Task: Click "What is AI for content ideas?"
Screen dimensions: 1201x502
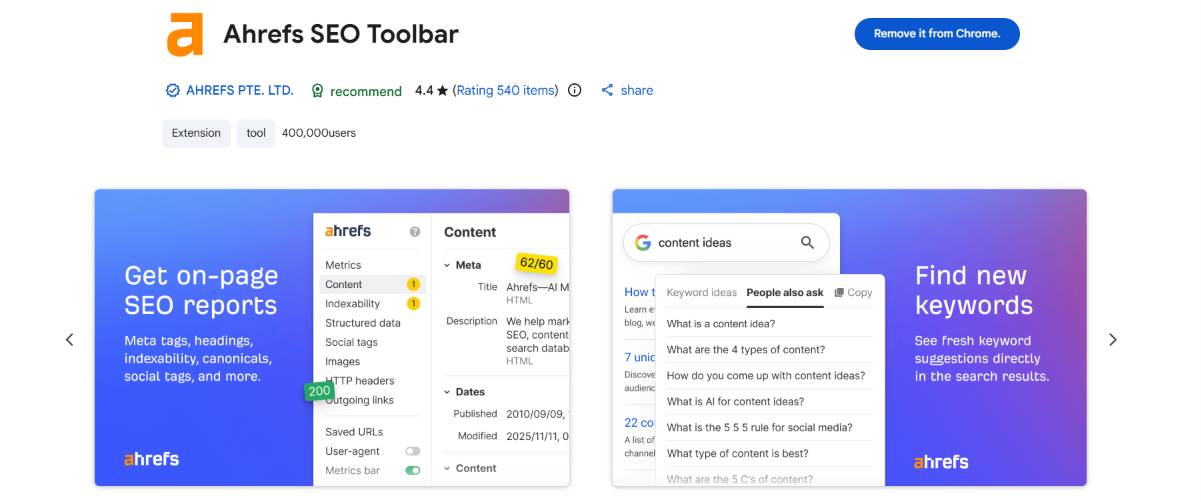Action: click(735, 402)
